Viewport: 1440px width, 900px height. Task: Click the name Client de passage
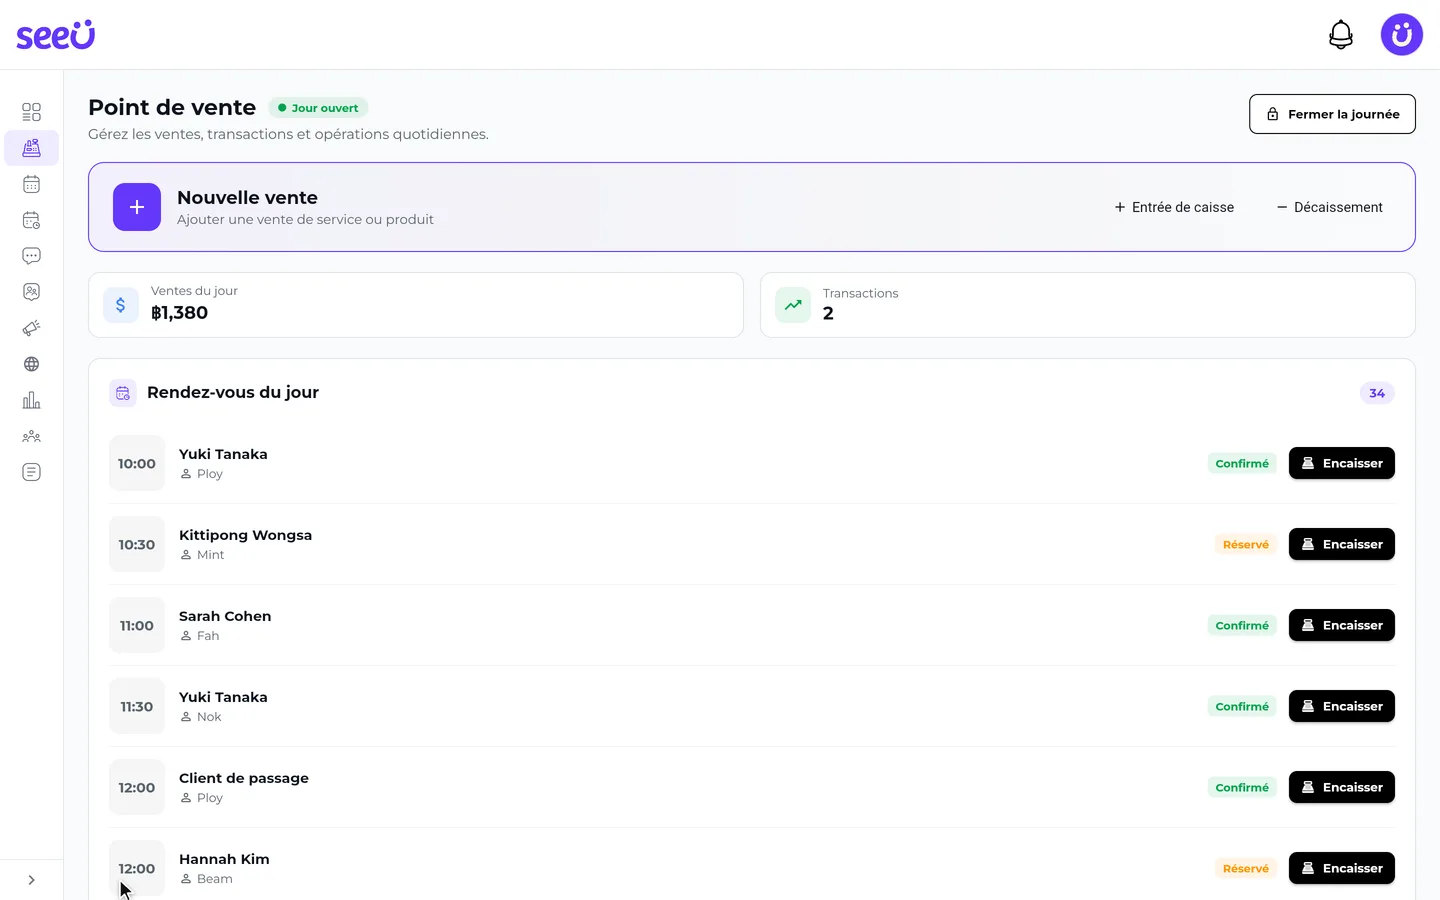[244, 778]
